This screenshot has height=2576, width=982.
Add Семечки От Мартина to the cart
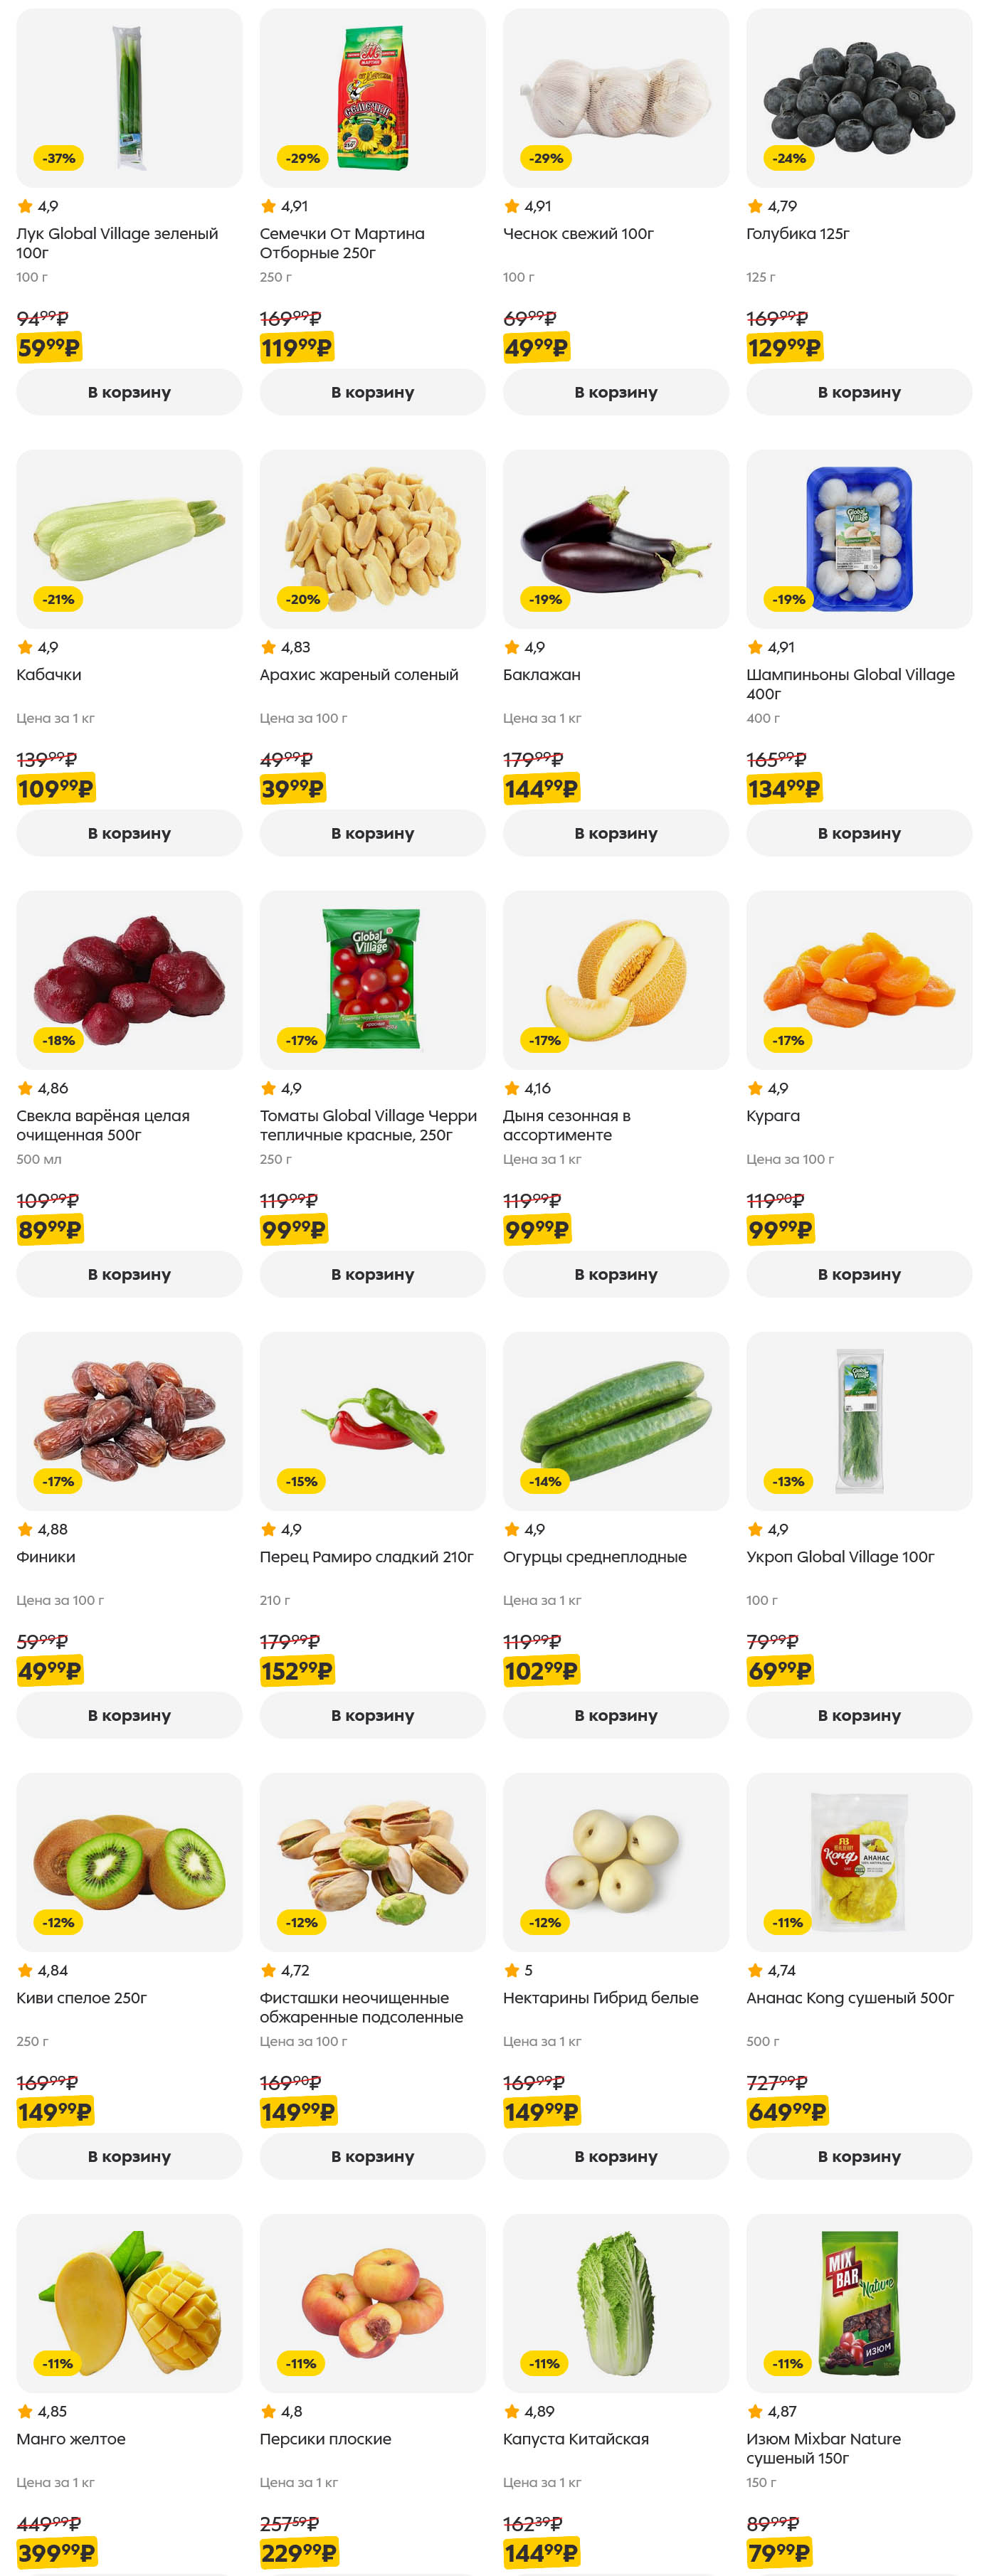click(x=372, y=392)
